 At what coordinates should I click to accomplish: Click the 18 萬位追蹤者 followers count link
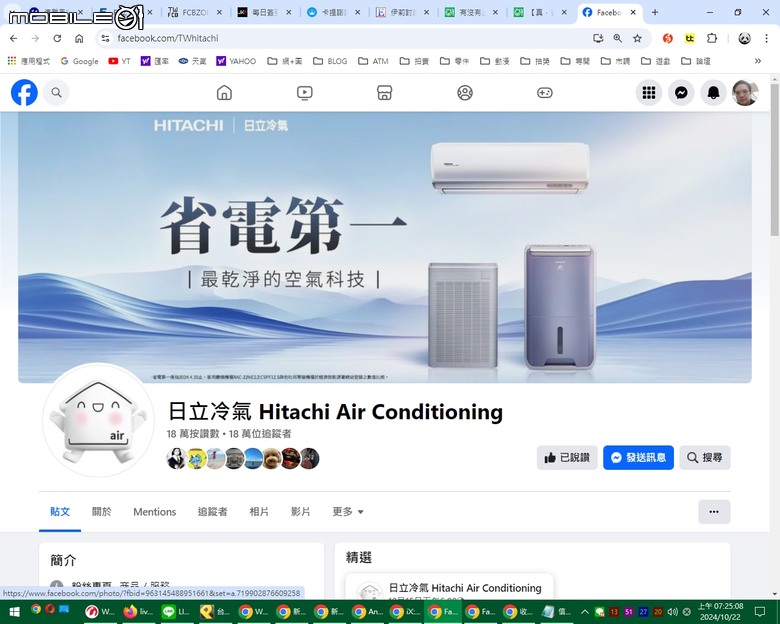[x=260, y=434]
